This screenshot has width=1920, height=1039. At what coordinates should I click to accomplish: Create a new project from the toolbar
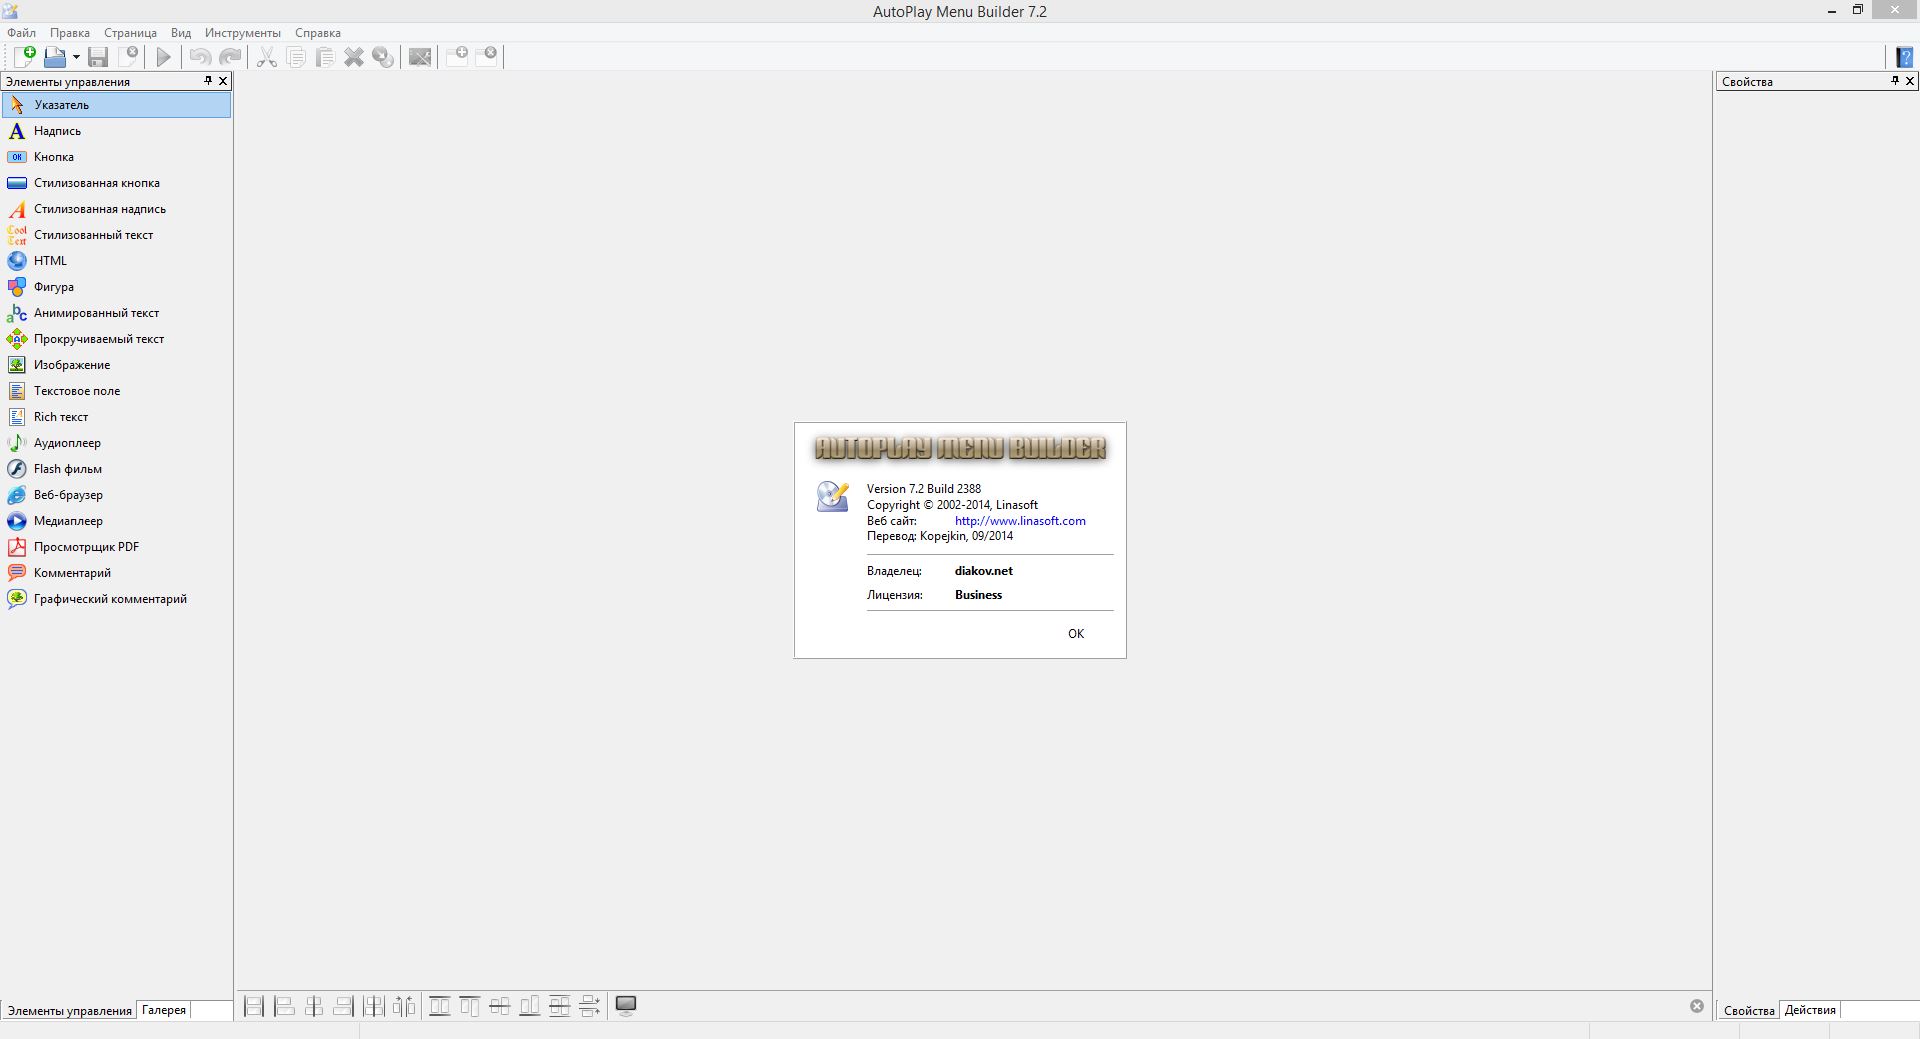(x=24, y=57)
